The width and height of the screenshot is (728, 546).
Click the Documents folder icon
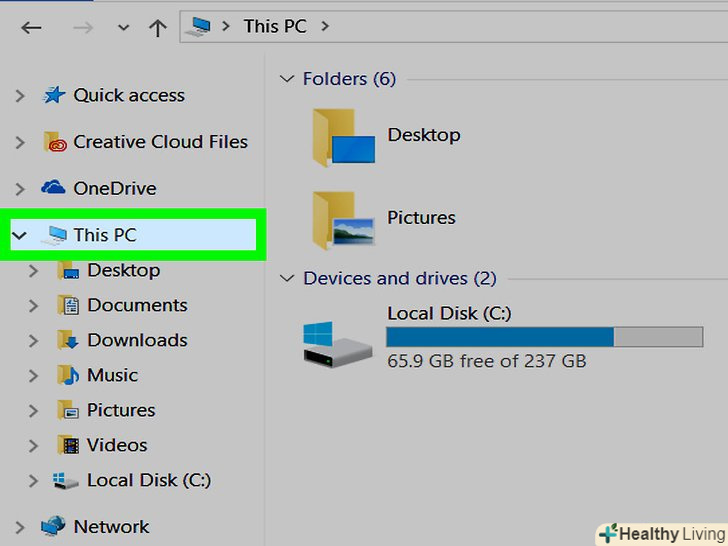click(68, 305)
